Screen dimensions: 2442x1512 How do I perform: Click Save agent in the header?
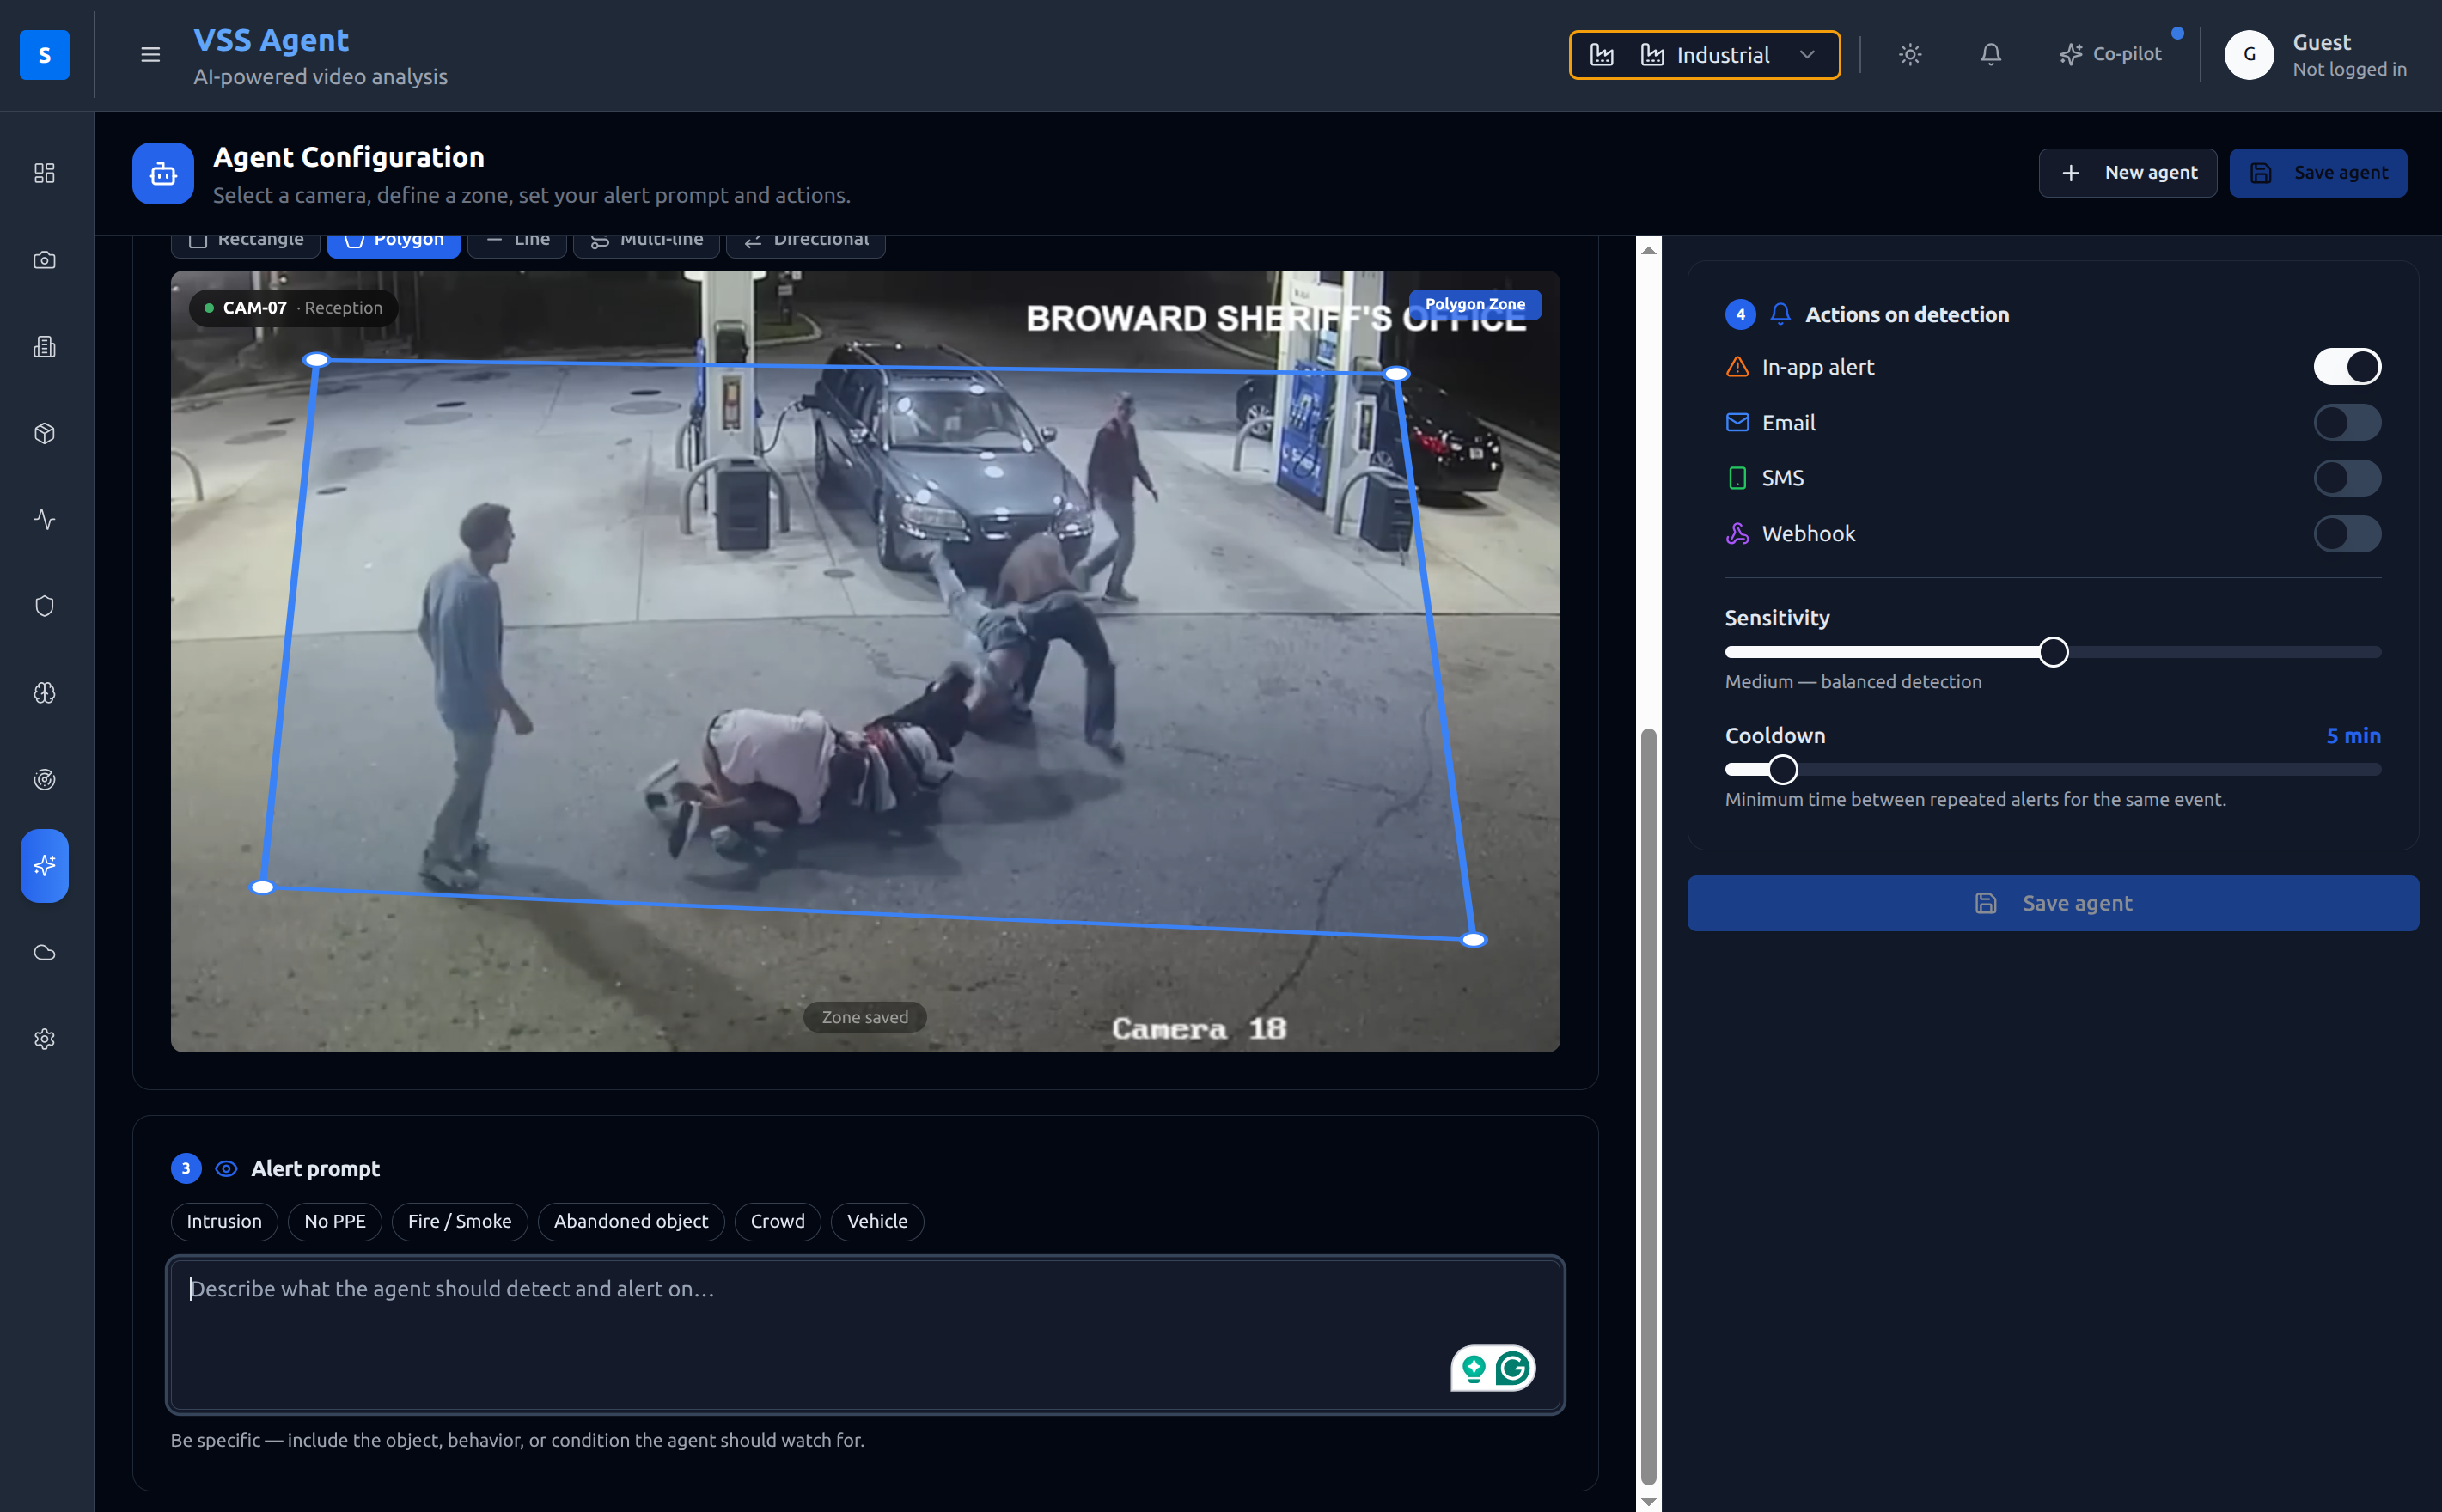pyautogui.click(x=2318, y=173)
